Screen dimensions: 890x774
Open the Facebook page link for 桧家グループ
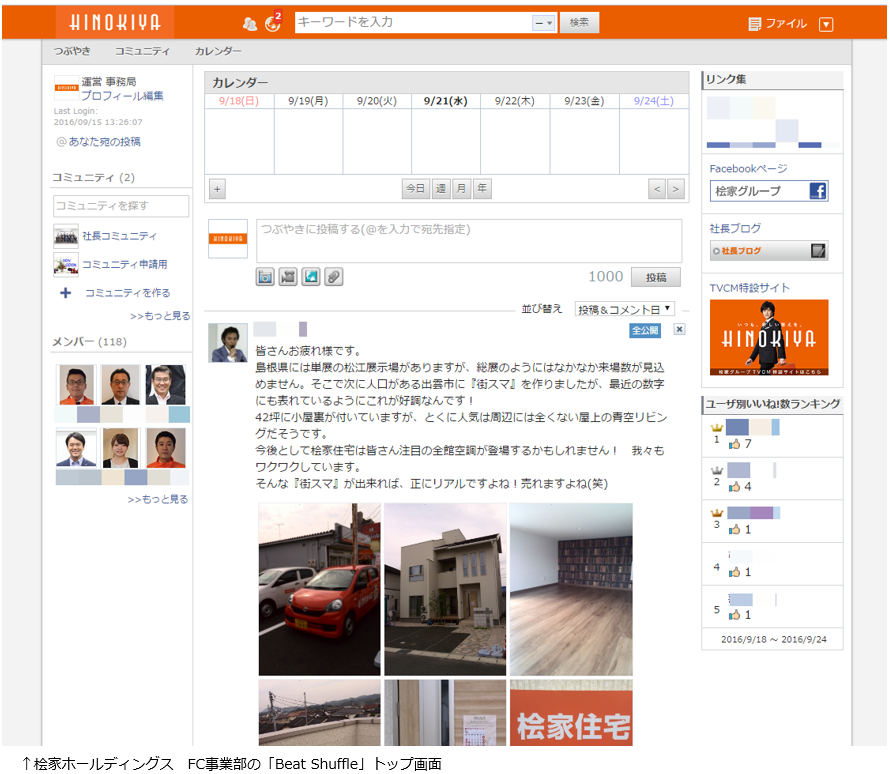click(768, 191)
